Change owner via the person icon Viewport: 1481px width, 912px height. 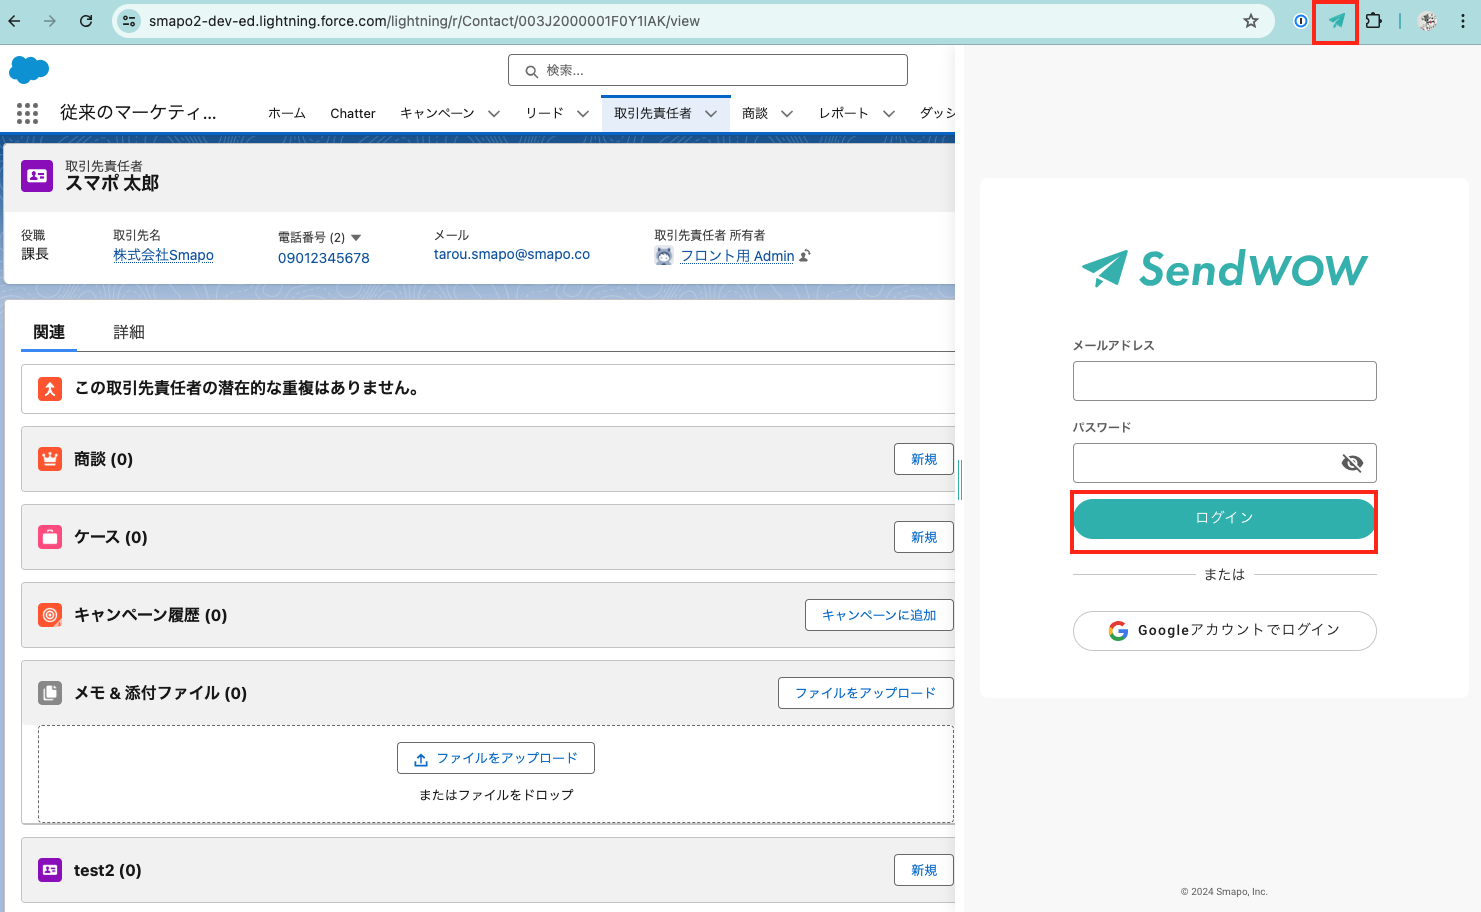(x=806, y=256)
